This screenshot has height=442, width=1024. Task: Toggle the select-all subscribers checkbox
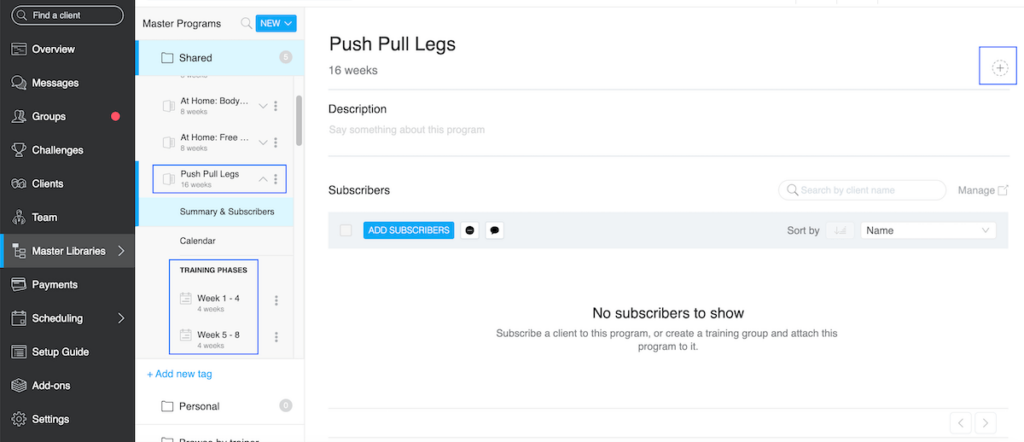click(x=346, y=230)
